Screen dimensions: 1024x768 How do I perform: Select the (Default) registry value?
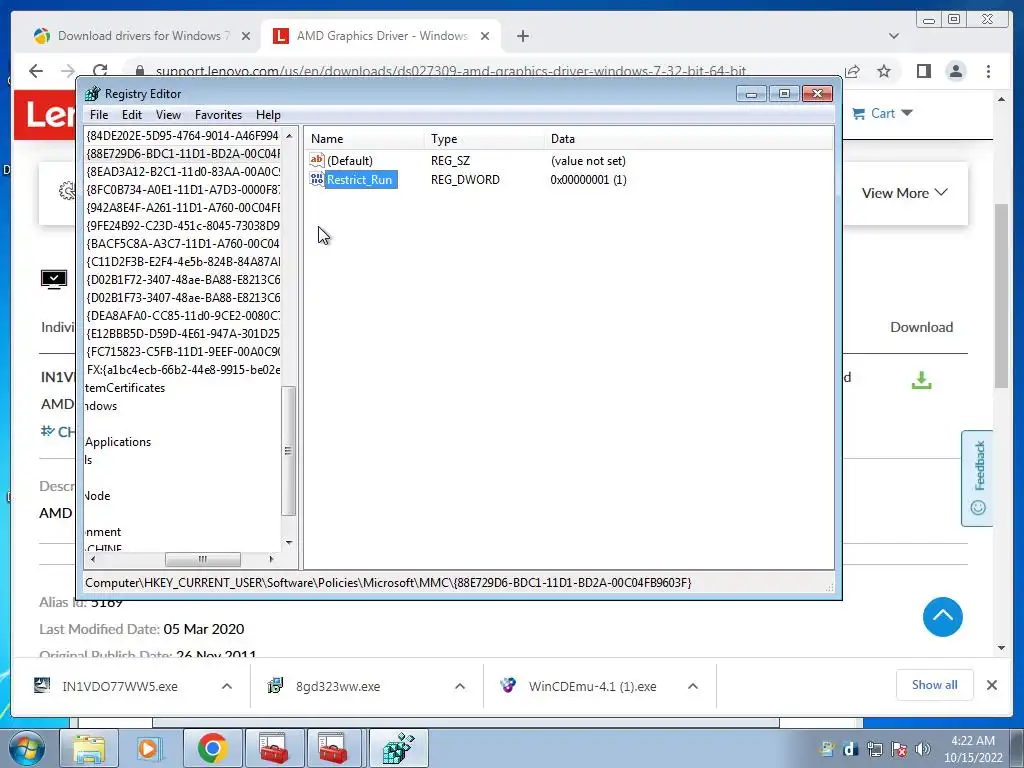(349, 161)
